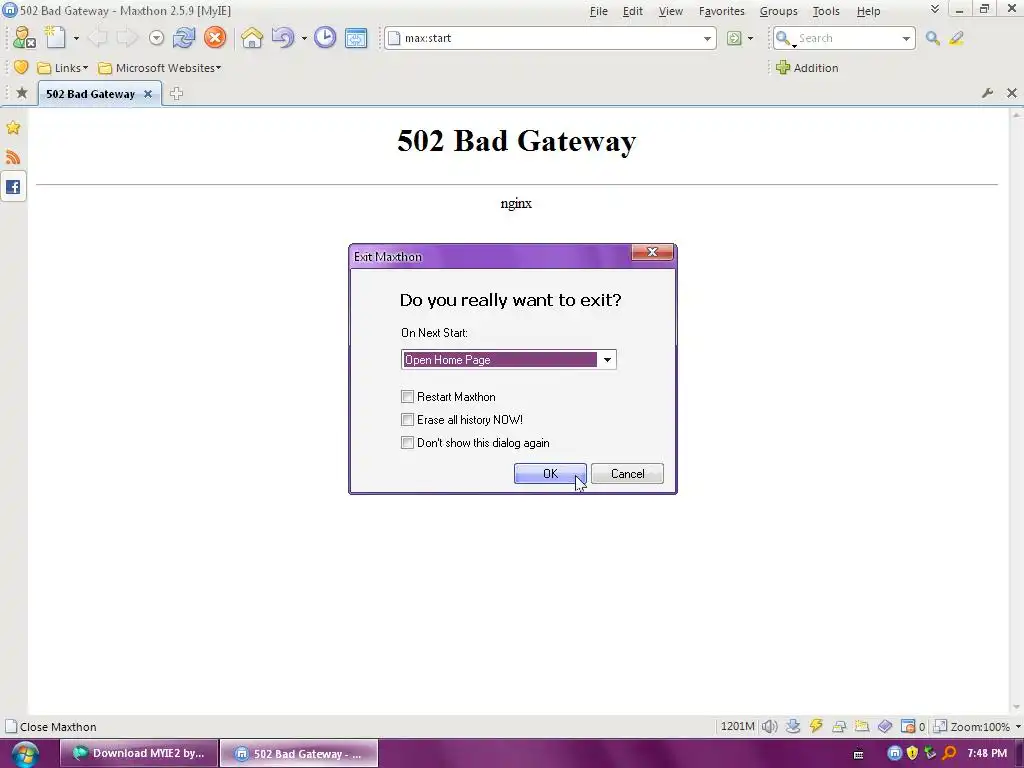This screenshot has width=1024, height=768.
Task: Click the lightning bolt status bar icon
Action: point(816,726)
